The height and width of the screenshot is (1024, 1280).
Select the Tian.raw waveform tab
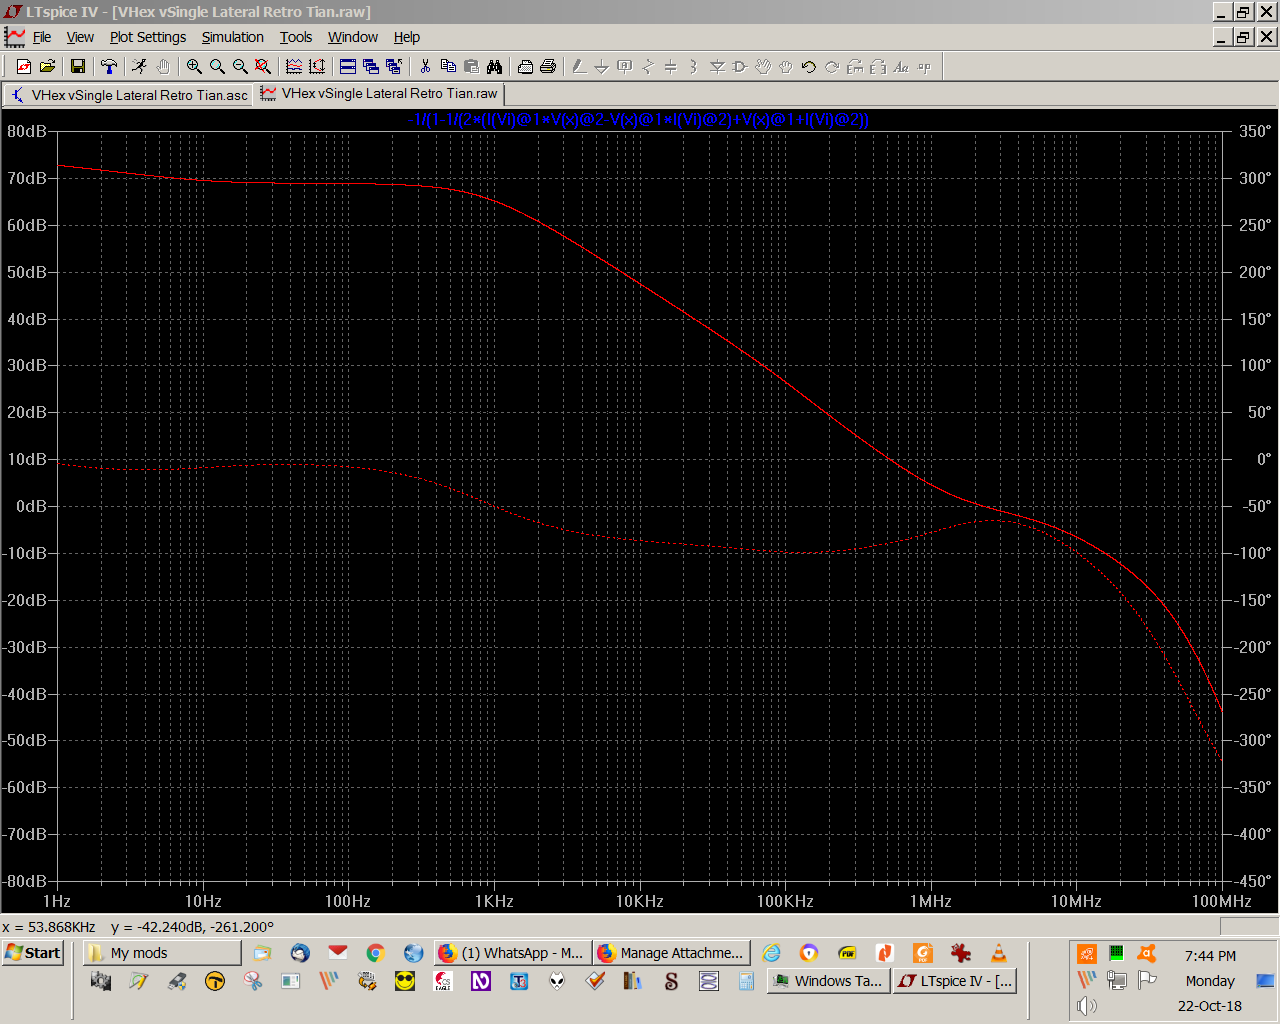(379, 93)
